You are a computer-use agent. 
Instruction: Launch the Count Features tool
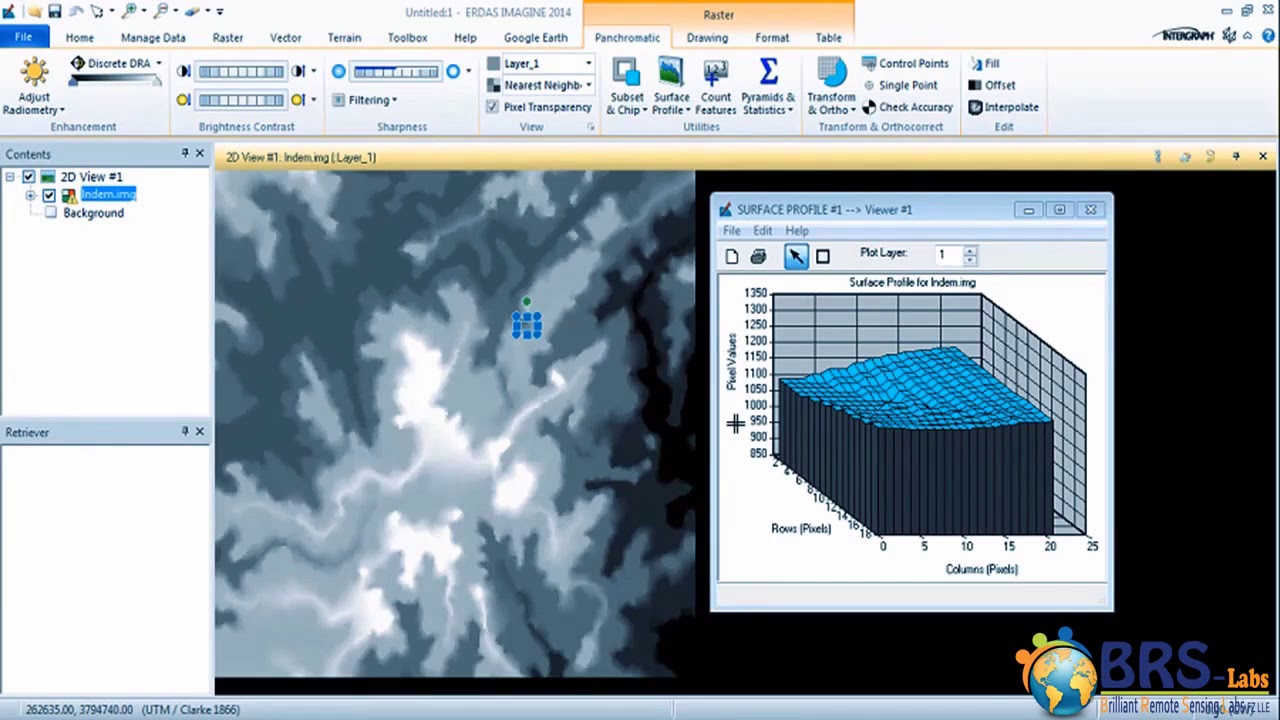[x=715, y=87]
